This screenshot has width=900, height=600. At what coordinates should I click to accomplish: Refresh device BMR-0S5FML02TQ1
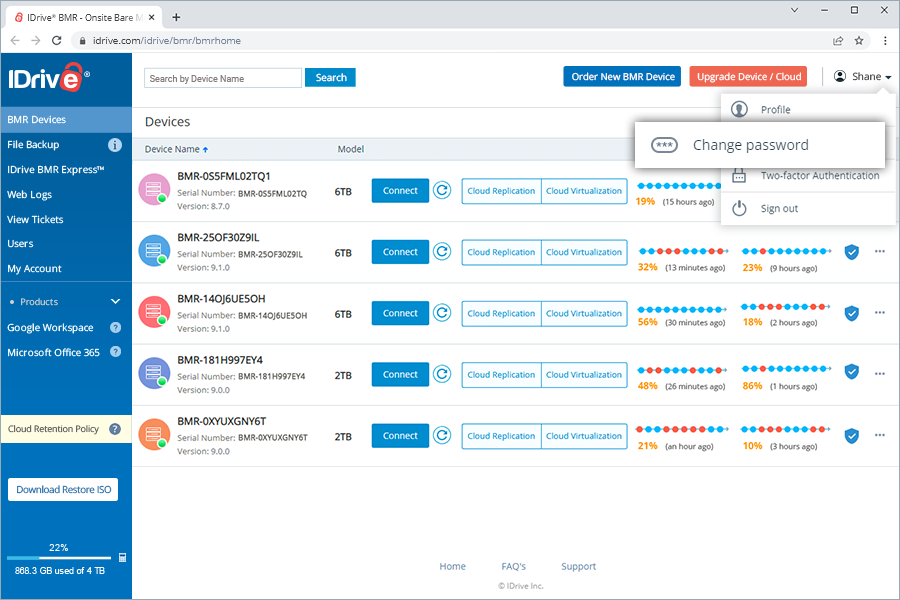point(442,190)
